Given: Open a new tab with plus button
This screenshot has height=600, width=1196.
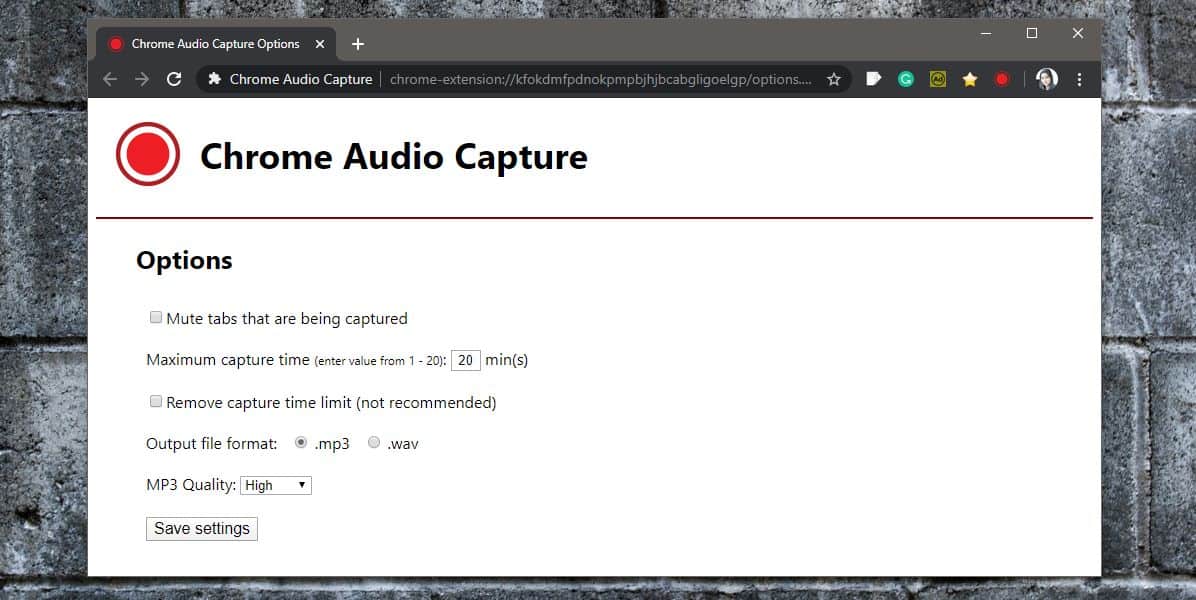Looking at the screenshot, I should 358,44.
